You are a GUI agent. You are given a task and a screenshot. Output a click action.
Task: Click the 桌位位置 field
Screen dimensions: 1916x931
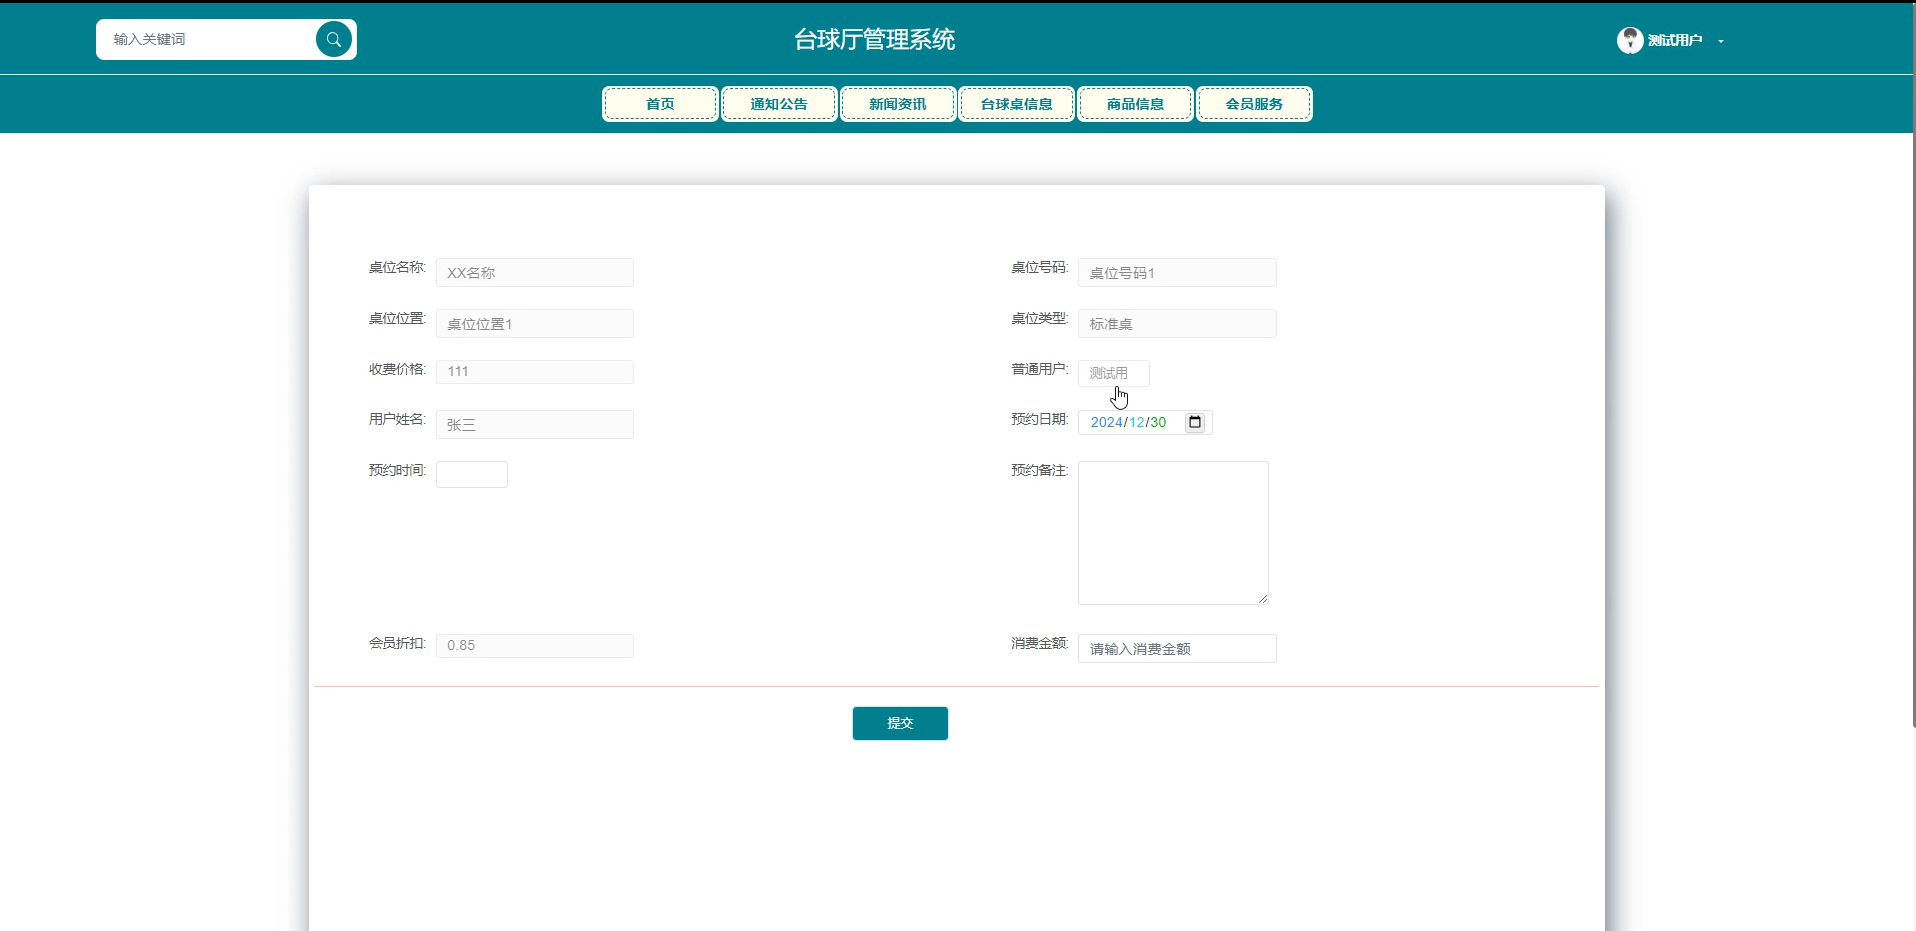(535, 323)
